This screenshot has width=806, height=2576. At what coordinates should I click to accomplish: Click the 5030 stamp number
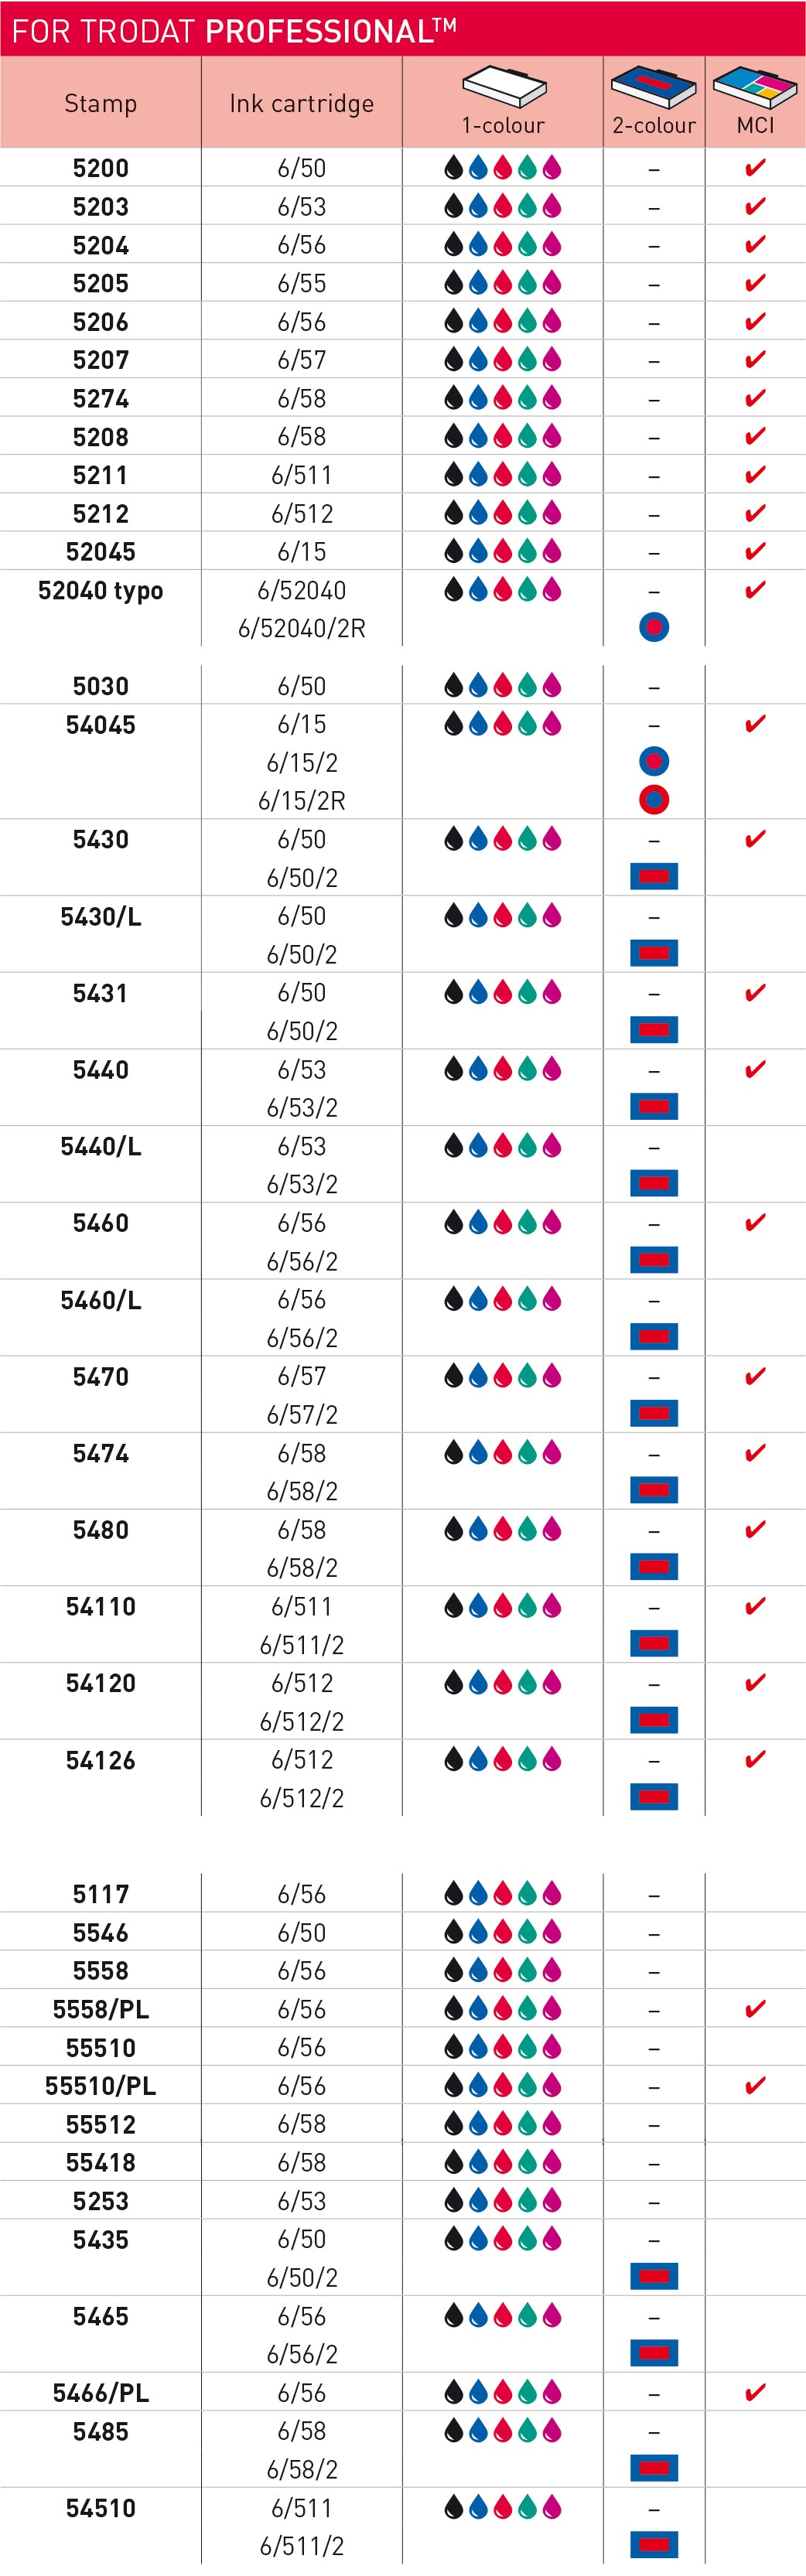[100, 686]
